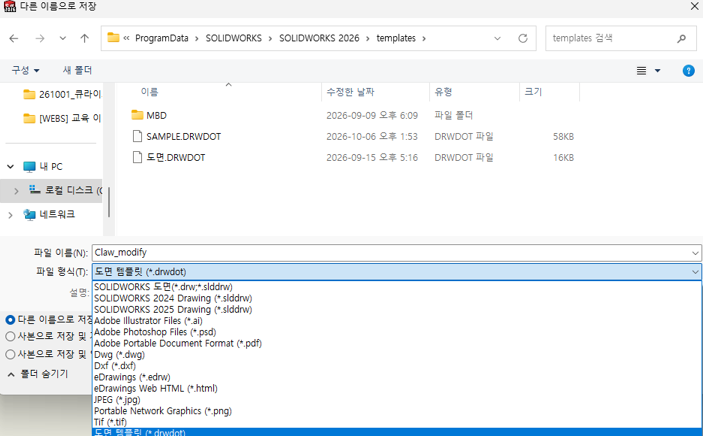
Task: Select templates in the breadcrumb path
Action: (x=396, y=38)
